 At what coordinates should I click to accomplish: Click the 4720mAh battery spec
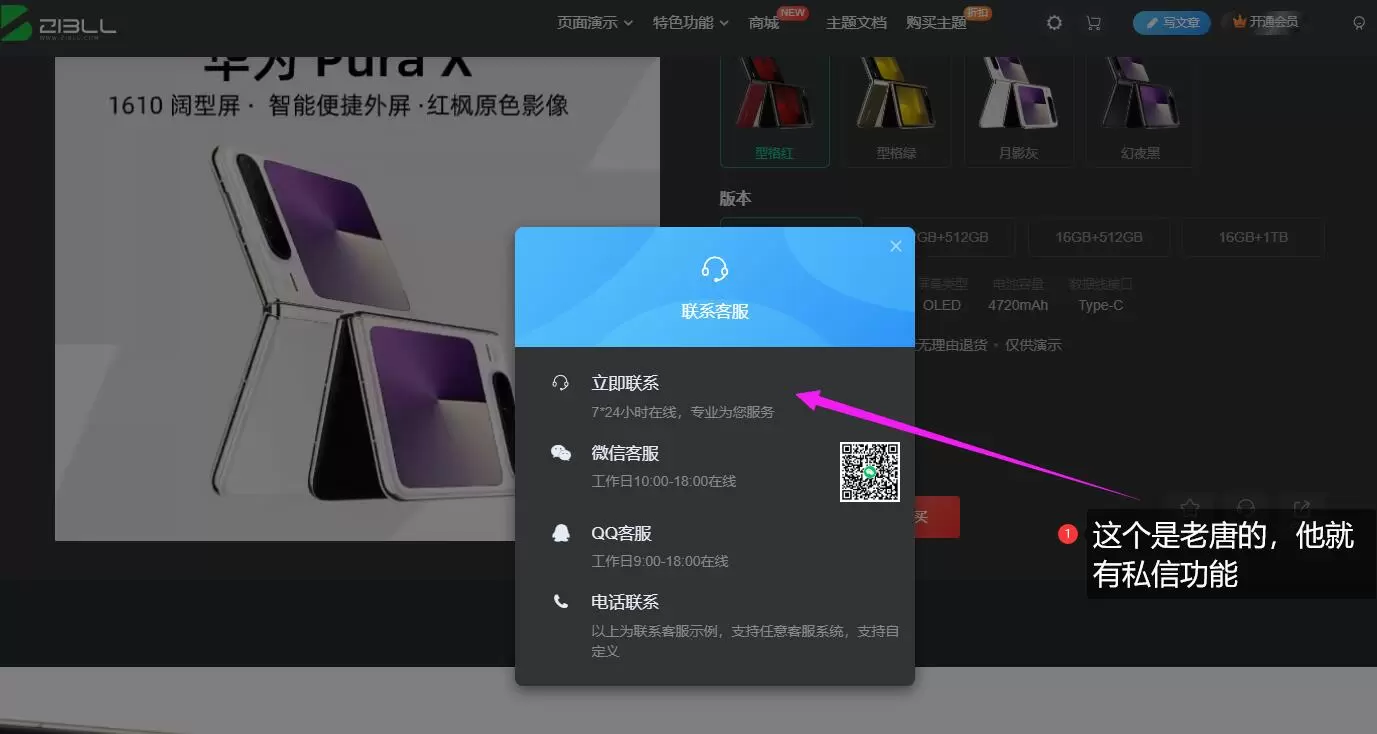(x=1018, y=305)
